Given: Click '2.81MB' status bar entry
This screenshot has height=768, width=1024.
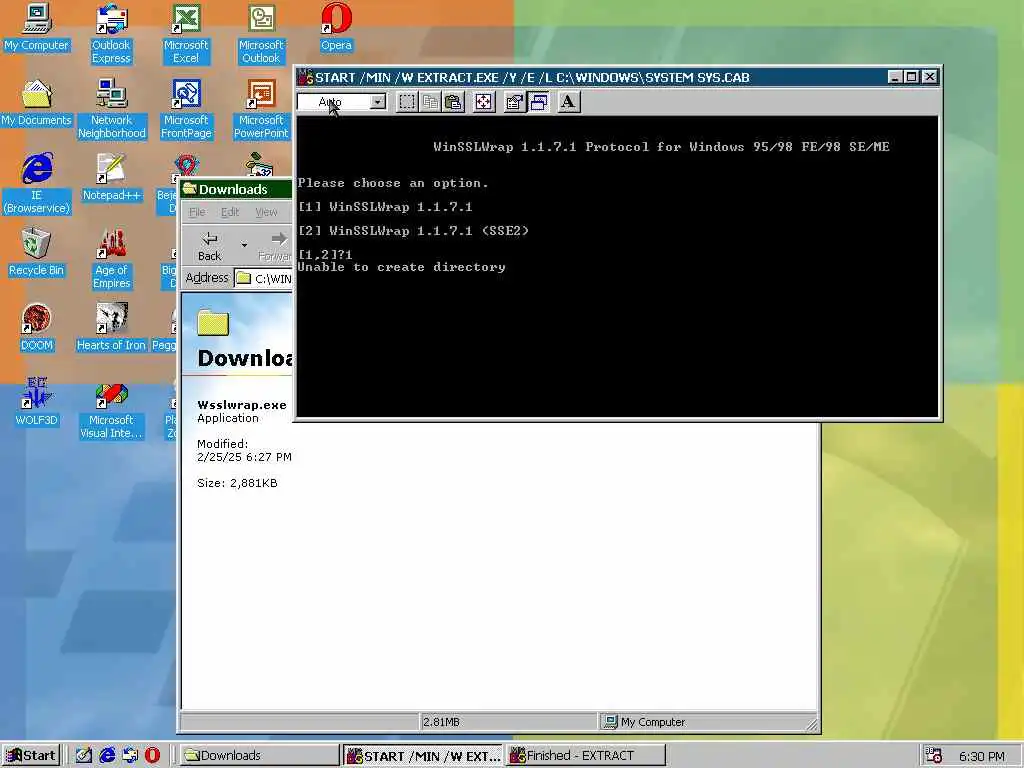Looking at the screenshot, I should 441,722.
